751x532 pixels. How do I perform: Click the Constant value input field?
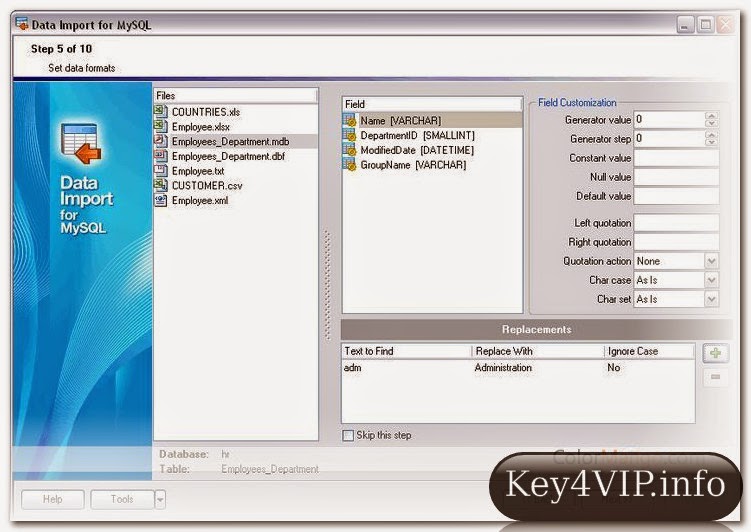[x=676, y=158]
